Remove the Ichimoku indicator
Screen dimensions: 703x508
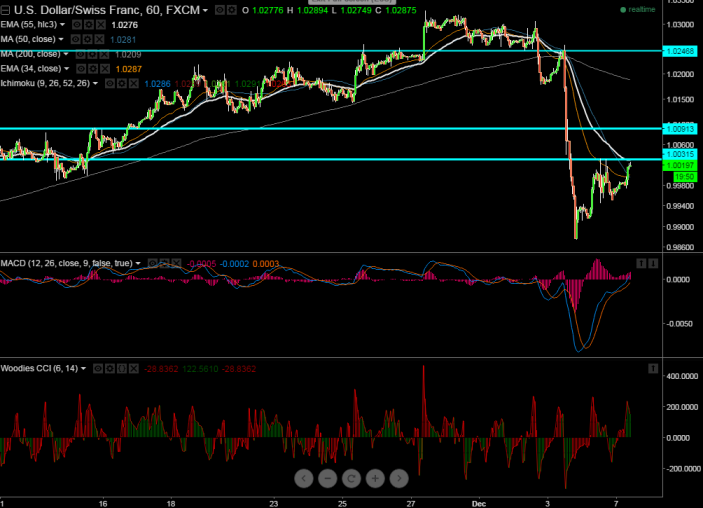(134, 83)
